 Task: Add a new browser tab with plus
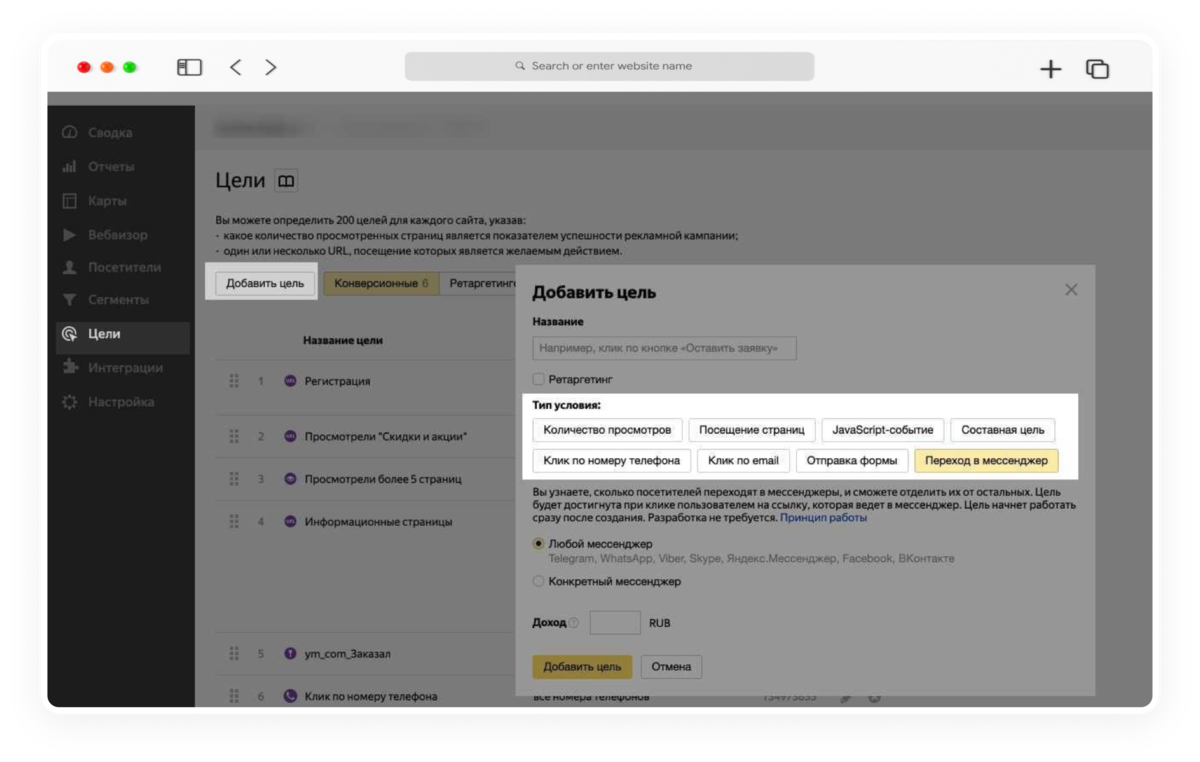[x=1050, y=68]
